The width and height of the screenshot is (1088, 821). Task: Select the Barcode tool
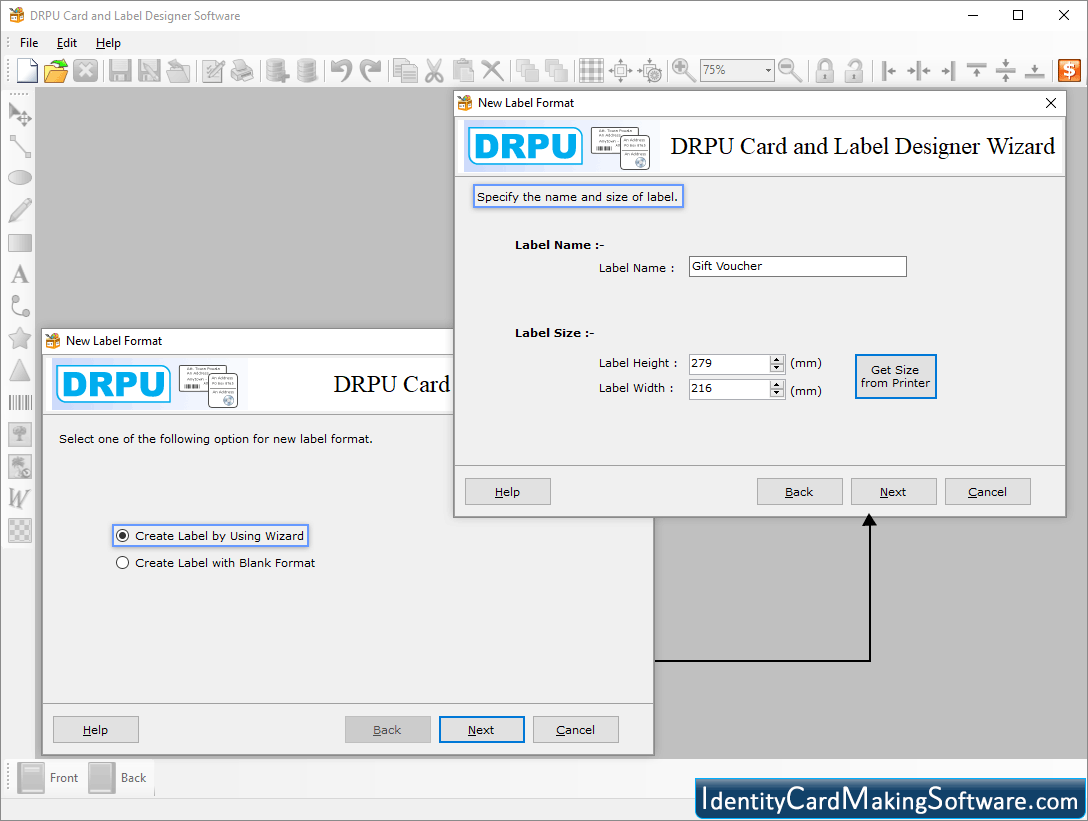tap(20, 403)
